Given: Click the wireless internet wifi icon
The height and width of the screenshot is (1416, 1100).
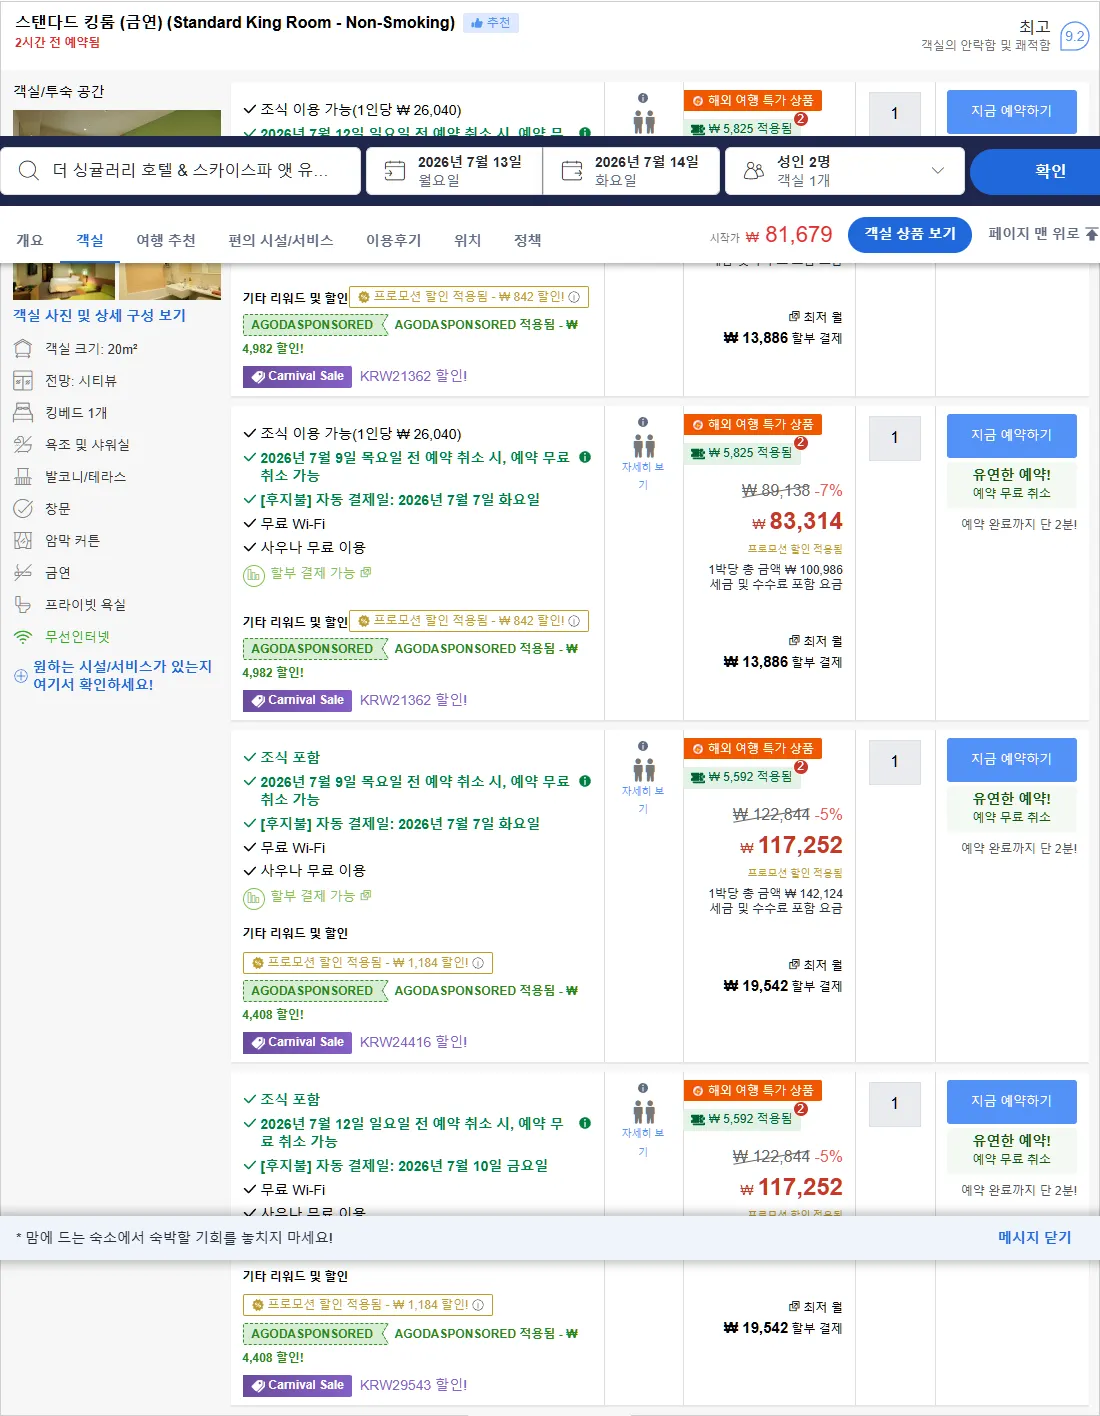Looking at the screenshot, I should pyautogui.click(x=23, y=637).
